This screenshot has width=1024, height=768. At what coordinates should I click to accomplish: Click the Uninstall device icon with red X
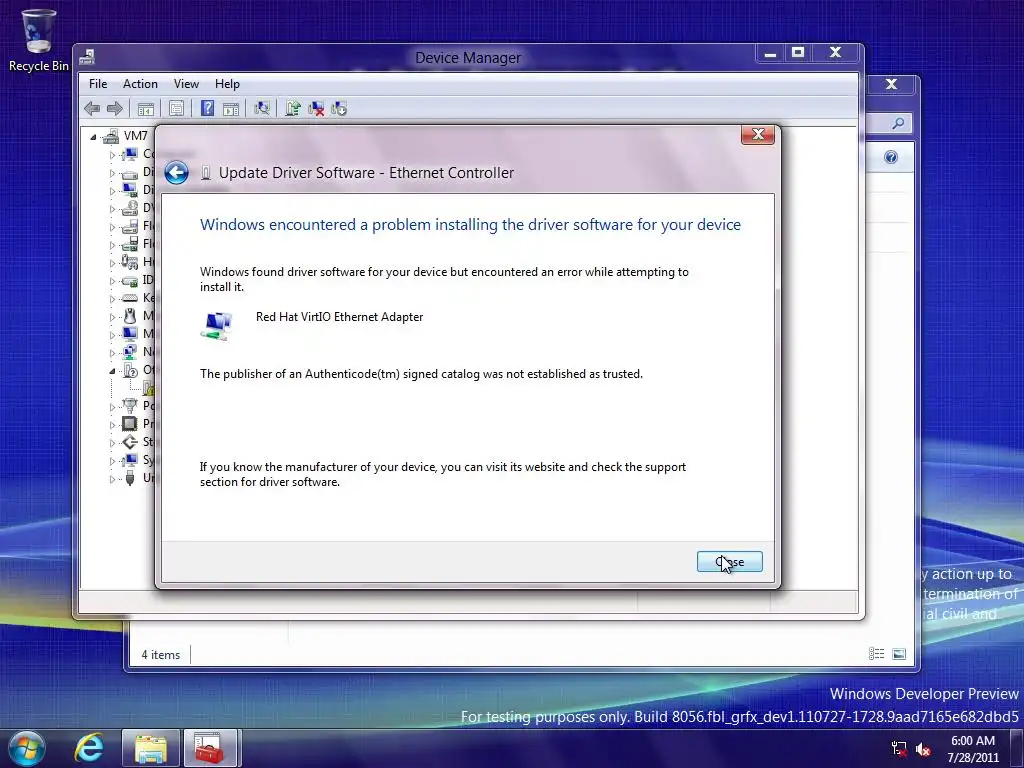point(316,108)
